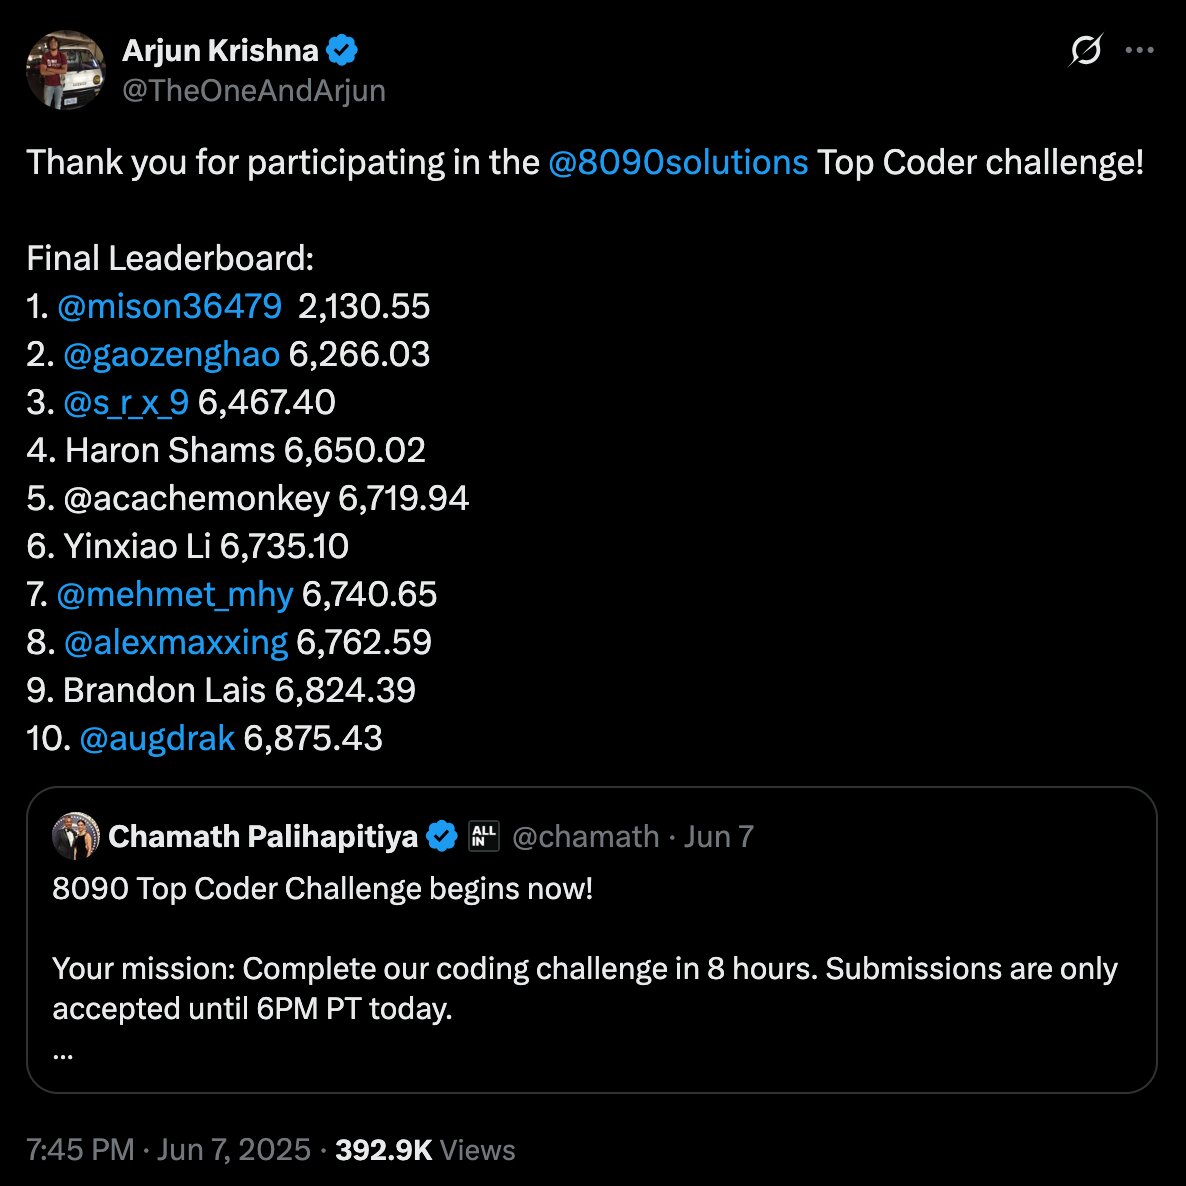
Task: Go to the @alexmaxxing mention
Action: tap(175, 642)
